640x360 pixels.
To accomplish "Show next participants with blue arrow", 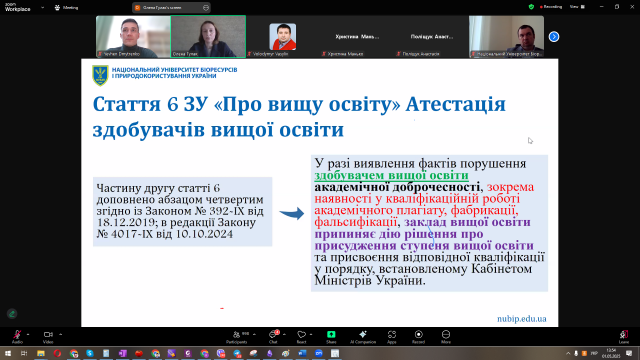I will pyautogui.click(x=553, y=37).
